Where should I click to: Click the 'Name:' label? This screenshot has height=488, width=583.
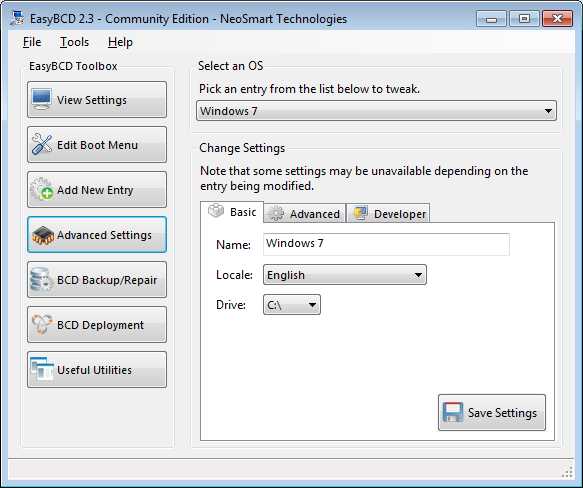[x=233, y=245]
